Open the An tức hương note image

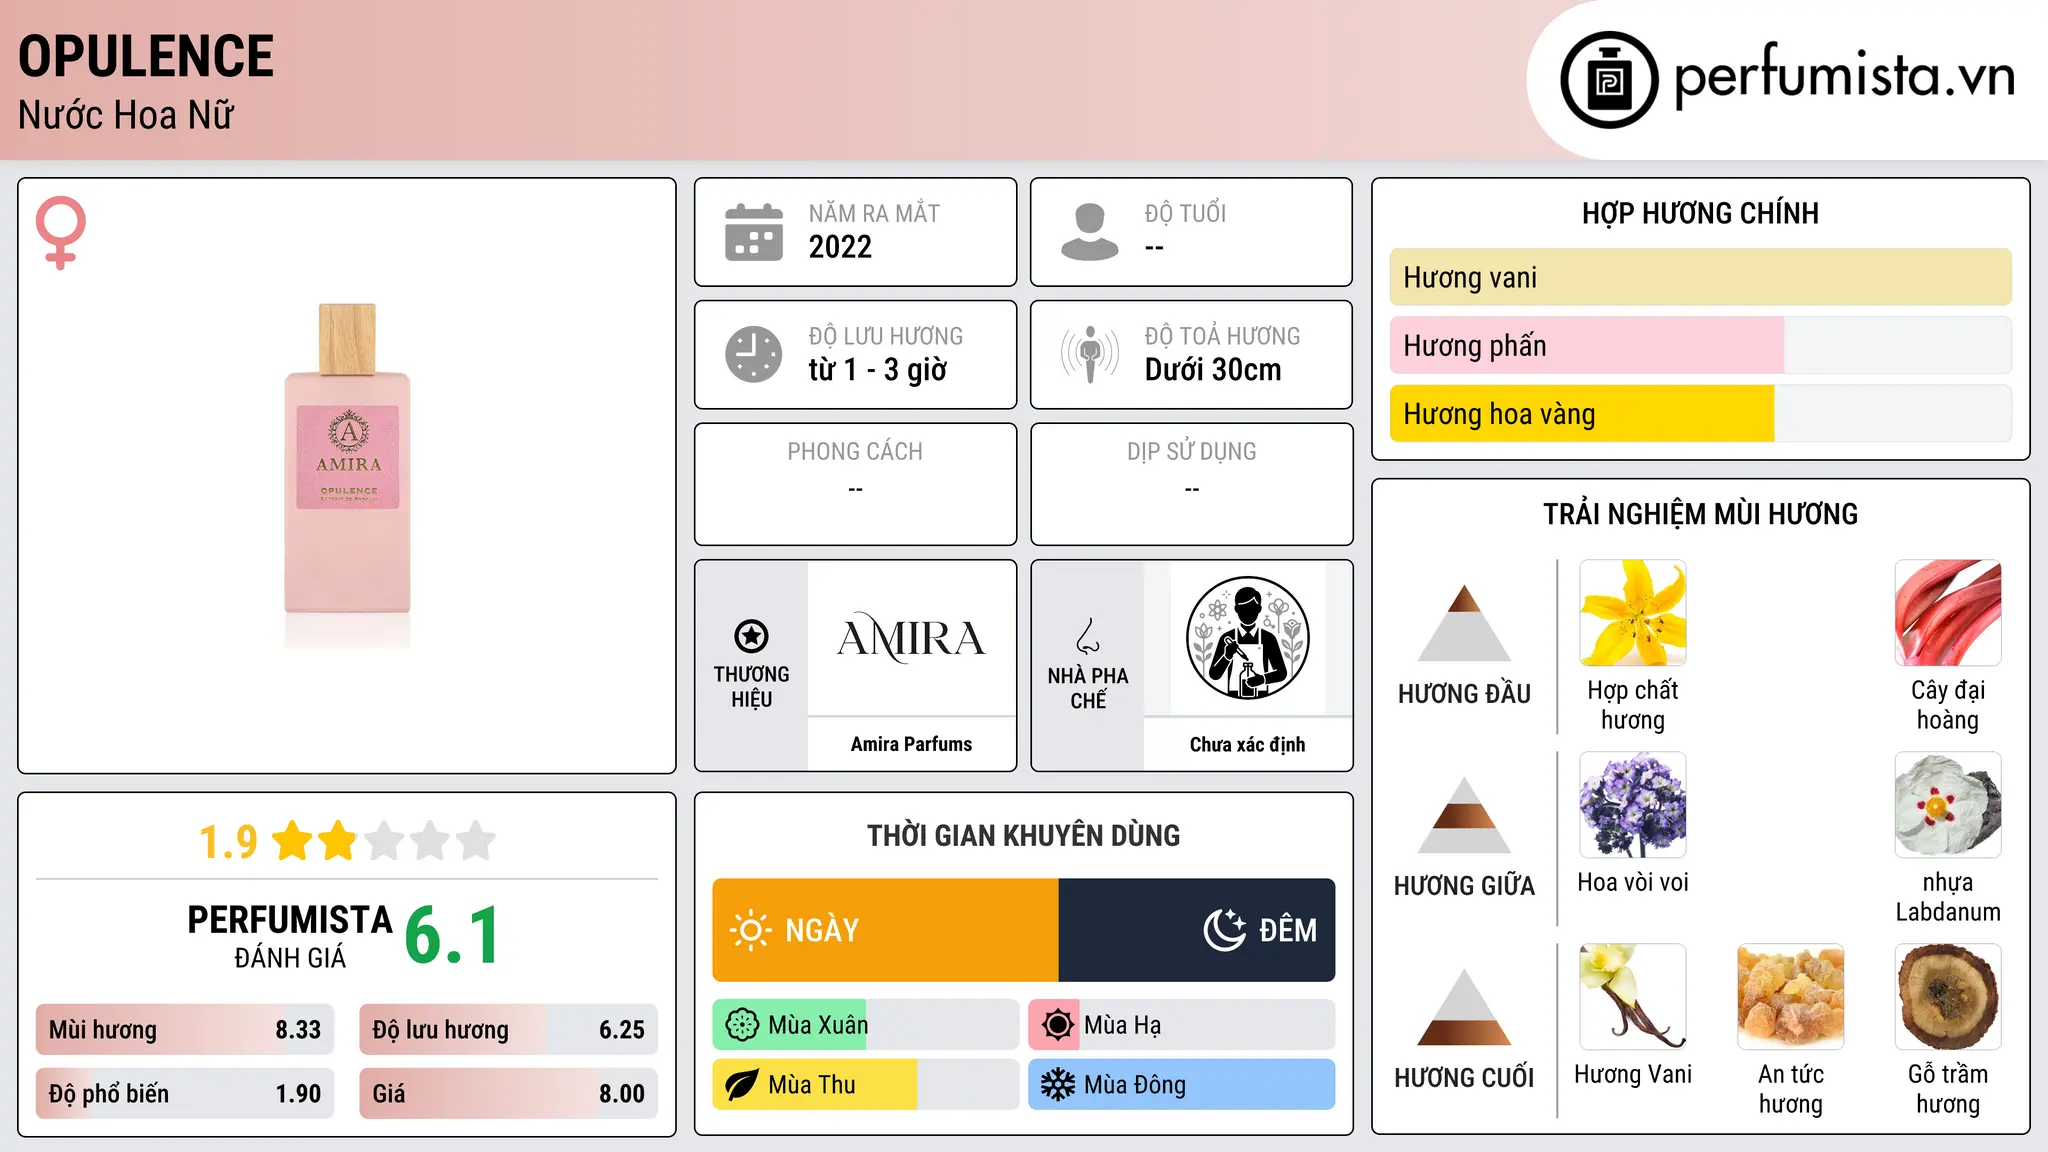coord(1791,997)
